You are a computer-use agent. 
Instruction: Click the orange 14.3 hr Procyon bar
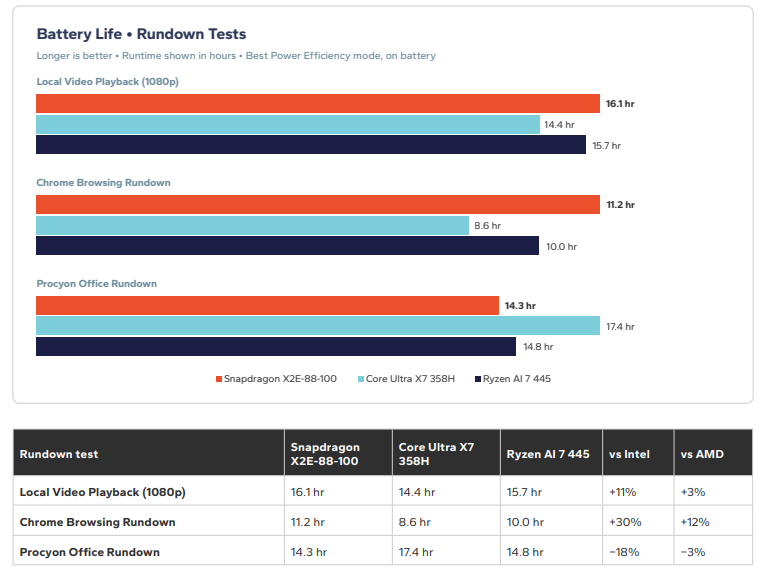(x=268, y=305)
